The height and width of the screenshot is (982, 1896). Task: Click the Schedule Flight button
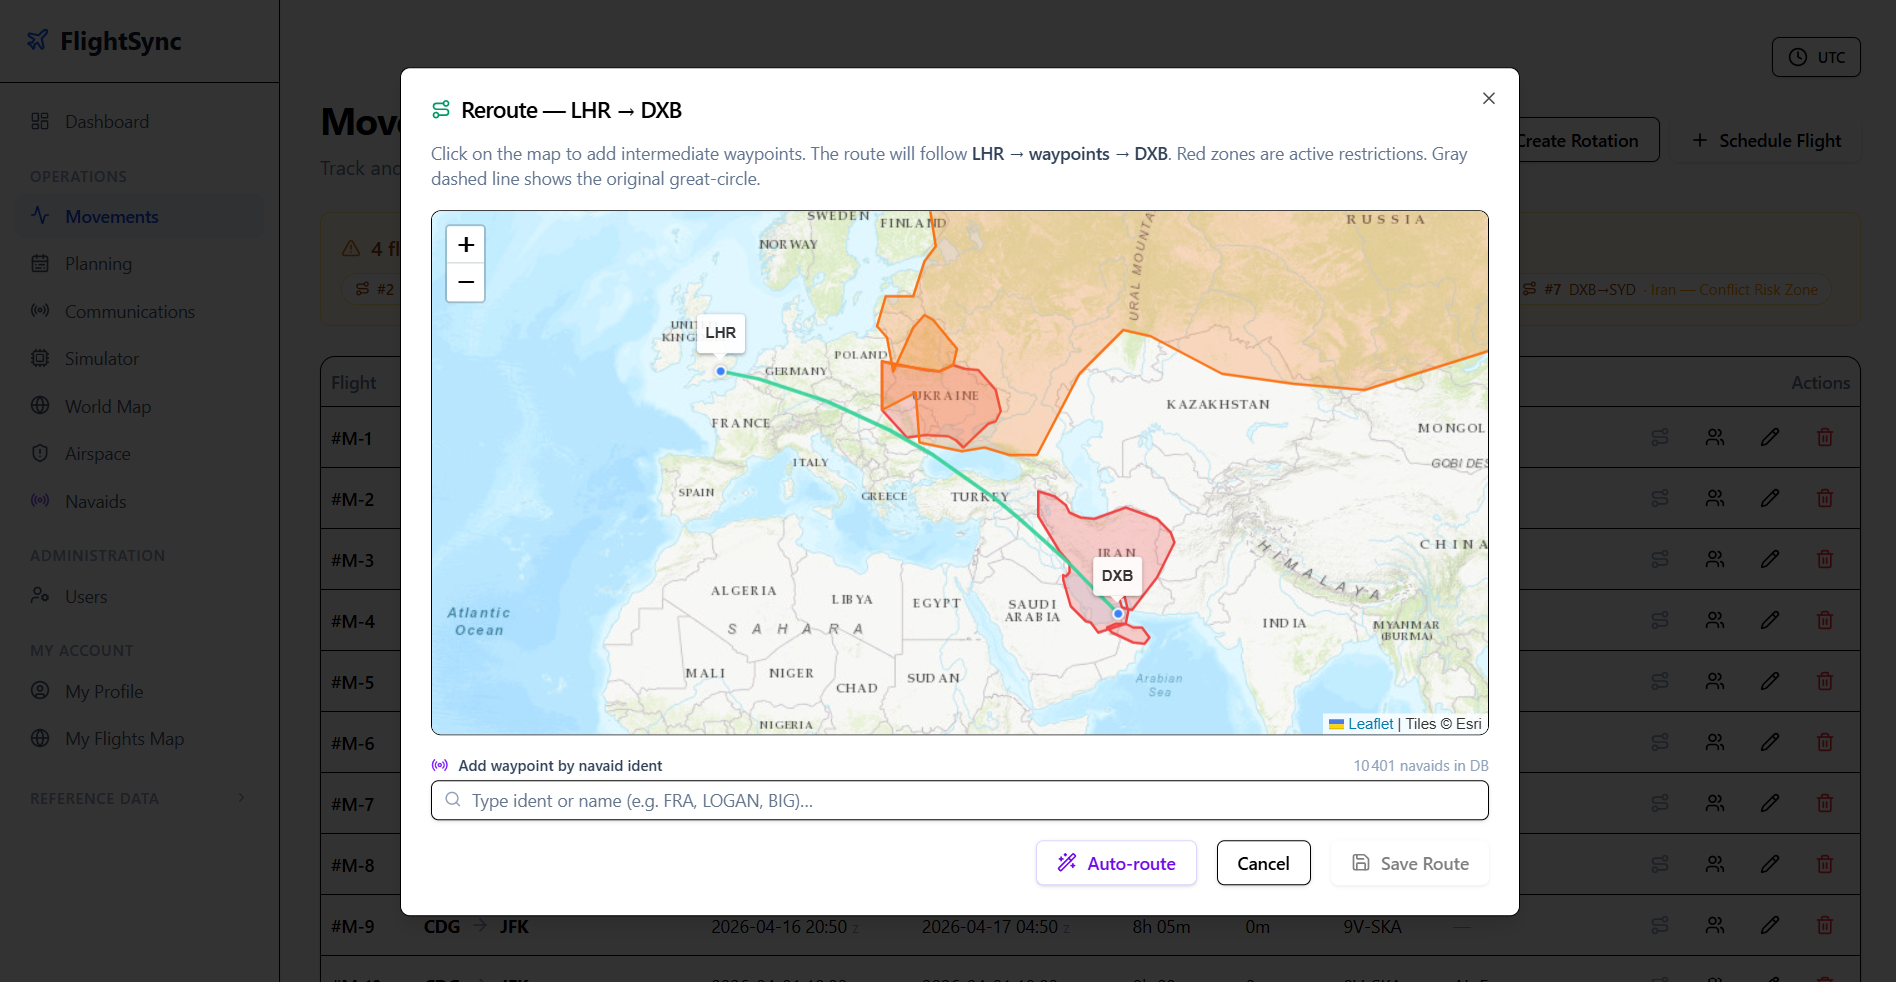(x=1767, y=141)
